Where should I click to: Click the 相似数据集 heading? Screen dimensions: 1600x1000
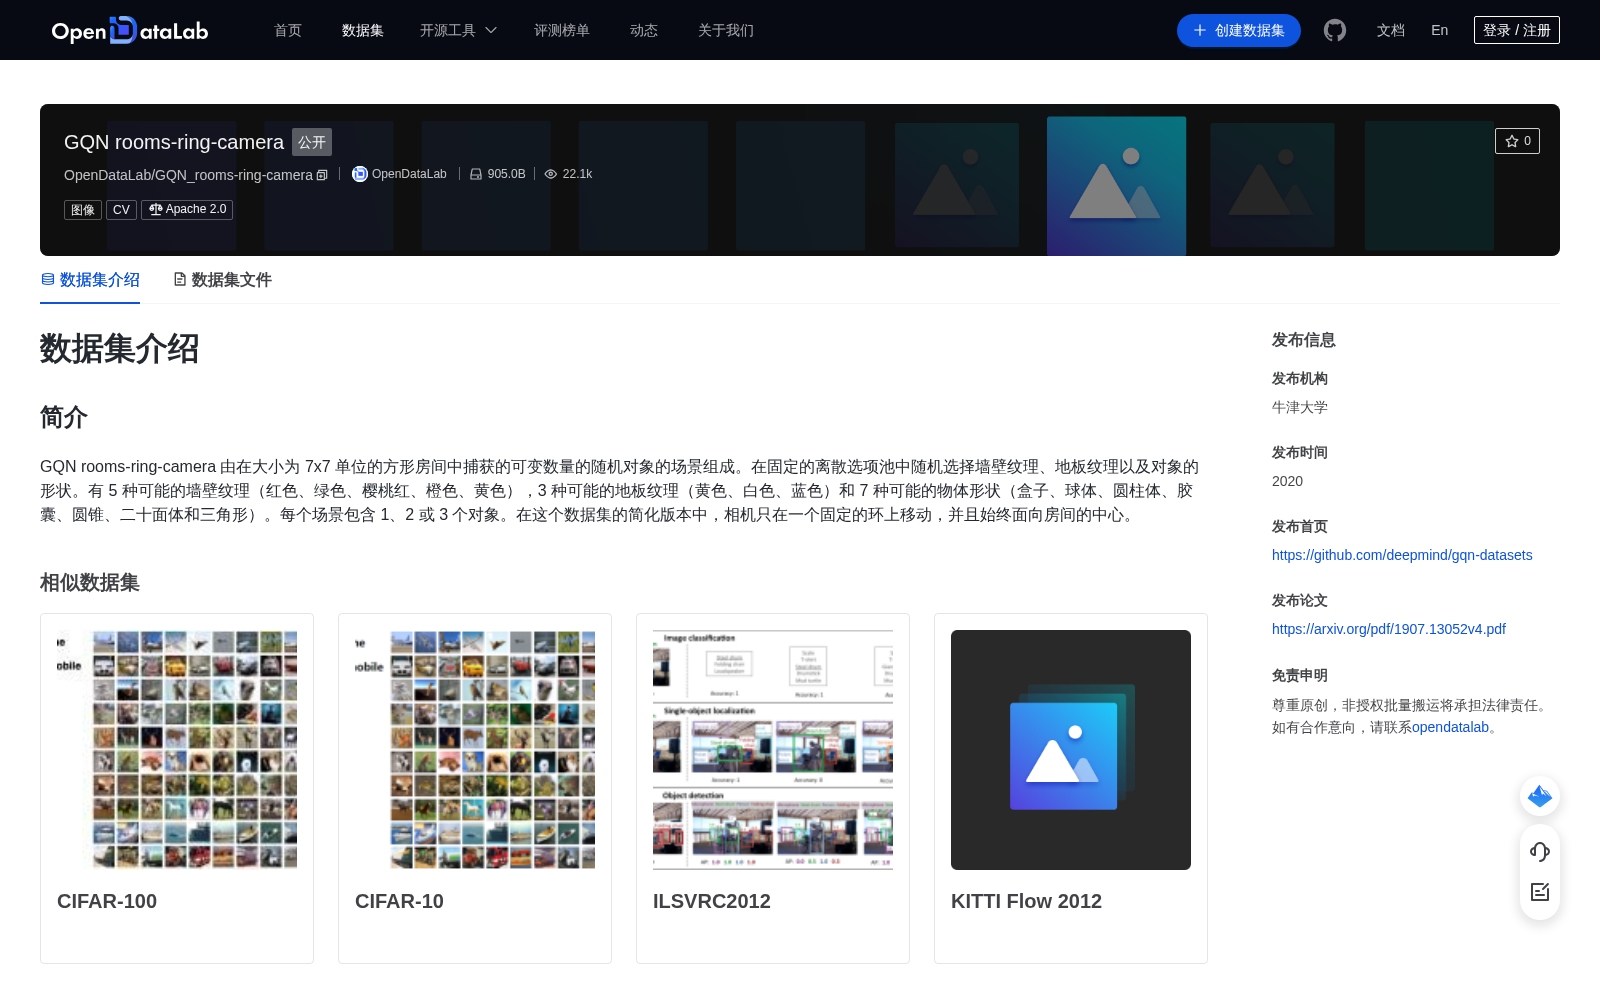[90, 582]
